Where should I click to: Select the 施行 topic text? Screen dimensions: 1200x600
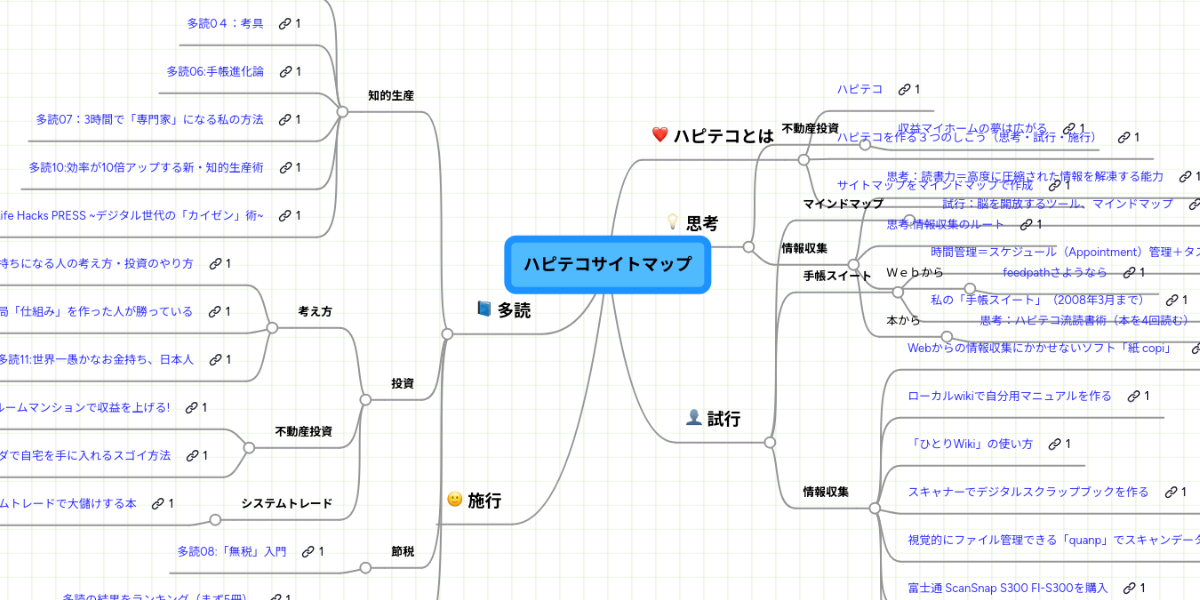(485, 500)
